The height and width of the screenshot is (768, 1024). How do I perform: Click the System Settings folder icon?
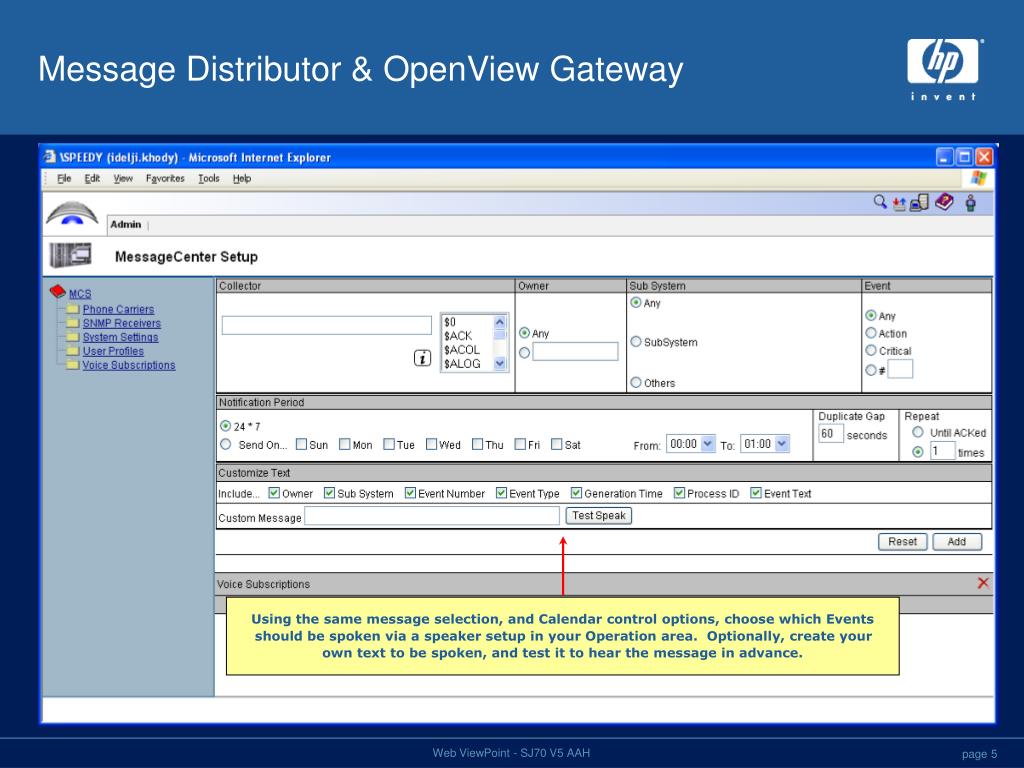[73, 337]
